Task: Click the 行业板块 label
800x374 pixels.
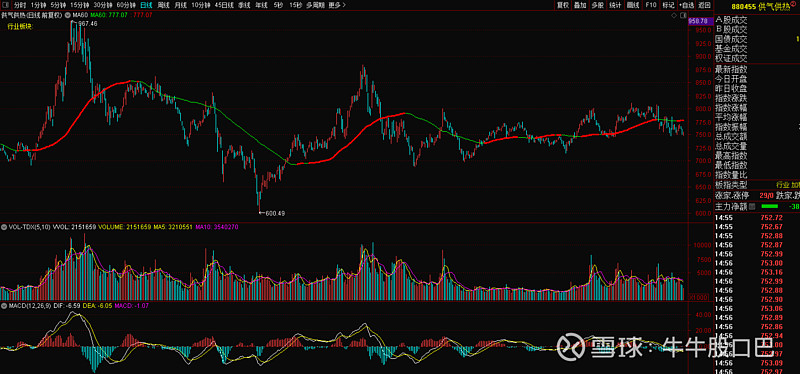Action: pyautogui.click(x=20, y=26)
